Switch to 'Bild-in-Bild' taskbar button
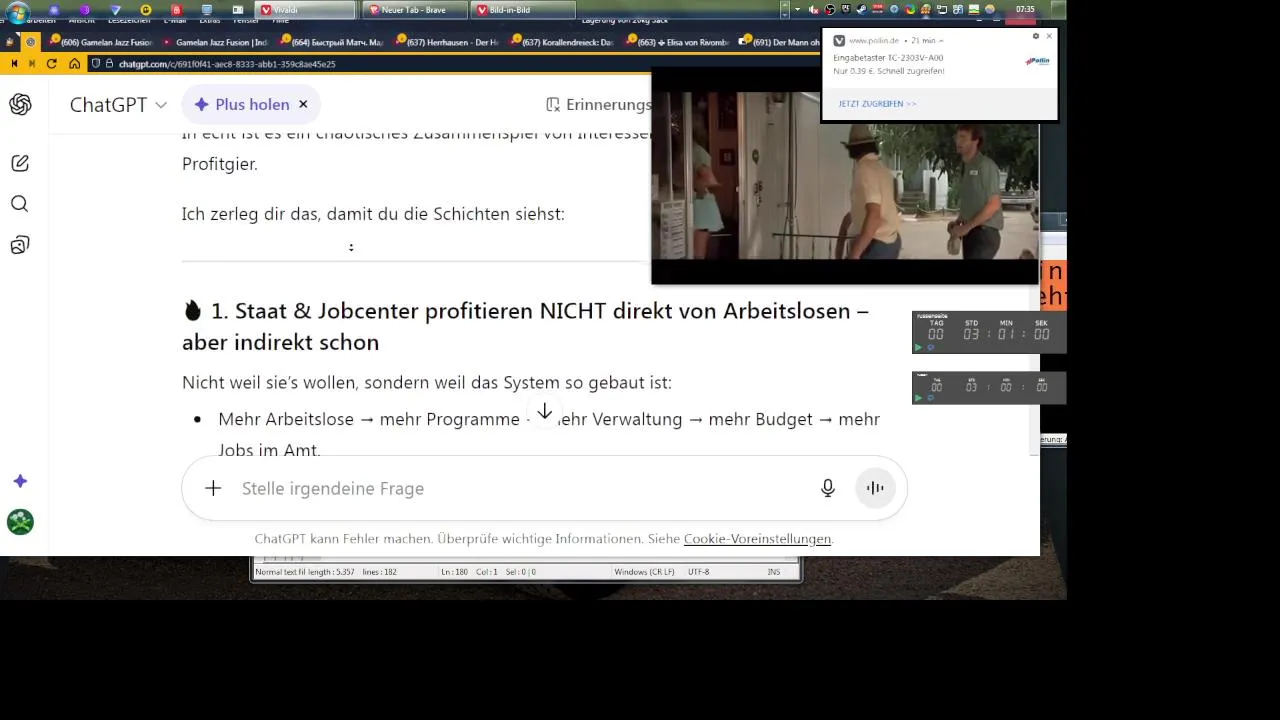The image size is (1280, 720). [523, 10]
